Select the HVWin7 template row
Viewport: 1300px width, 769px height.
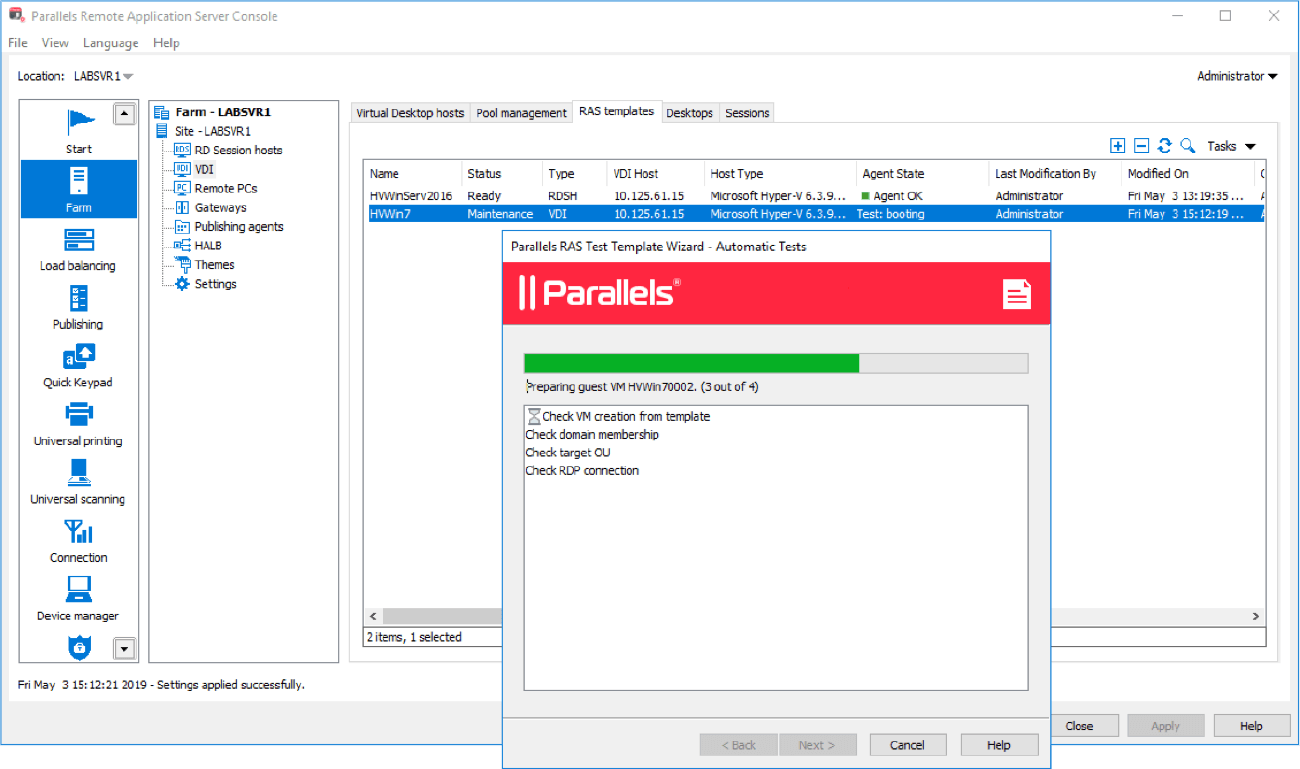coord(816,214)
